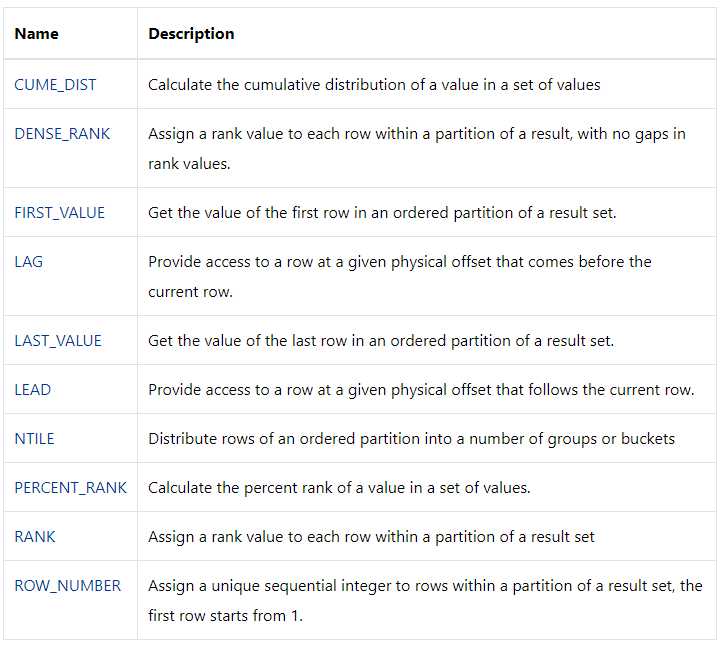Click the PERCENT_RANK description text
The image size is (722, 647).
click(339, 488)
